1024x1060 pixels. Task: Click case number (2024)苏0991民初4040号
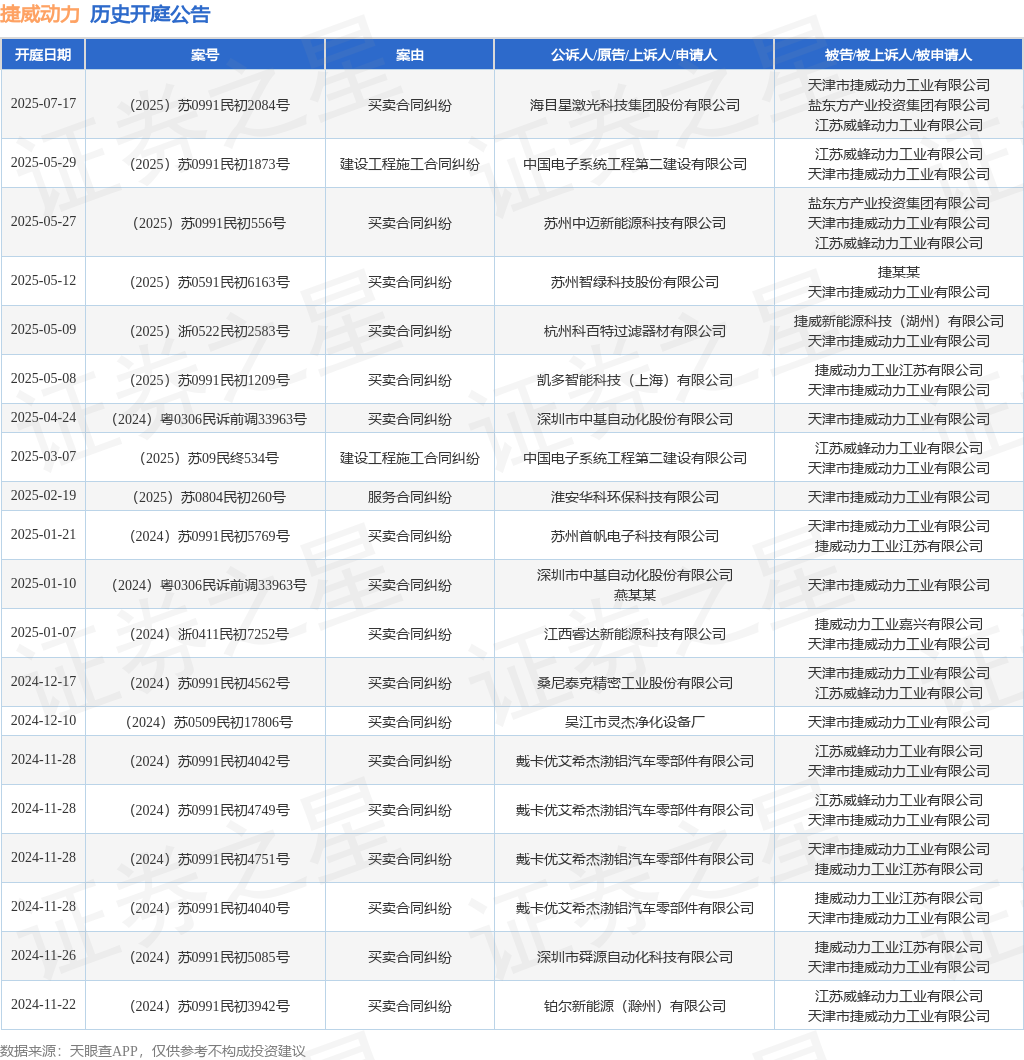click(x=210, y=908)
